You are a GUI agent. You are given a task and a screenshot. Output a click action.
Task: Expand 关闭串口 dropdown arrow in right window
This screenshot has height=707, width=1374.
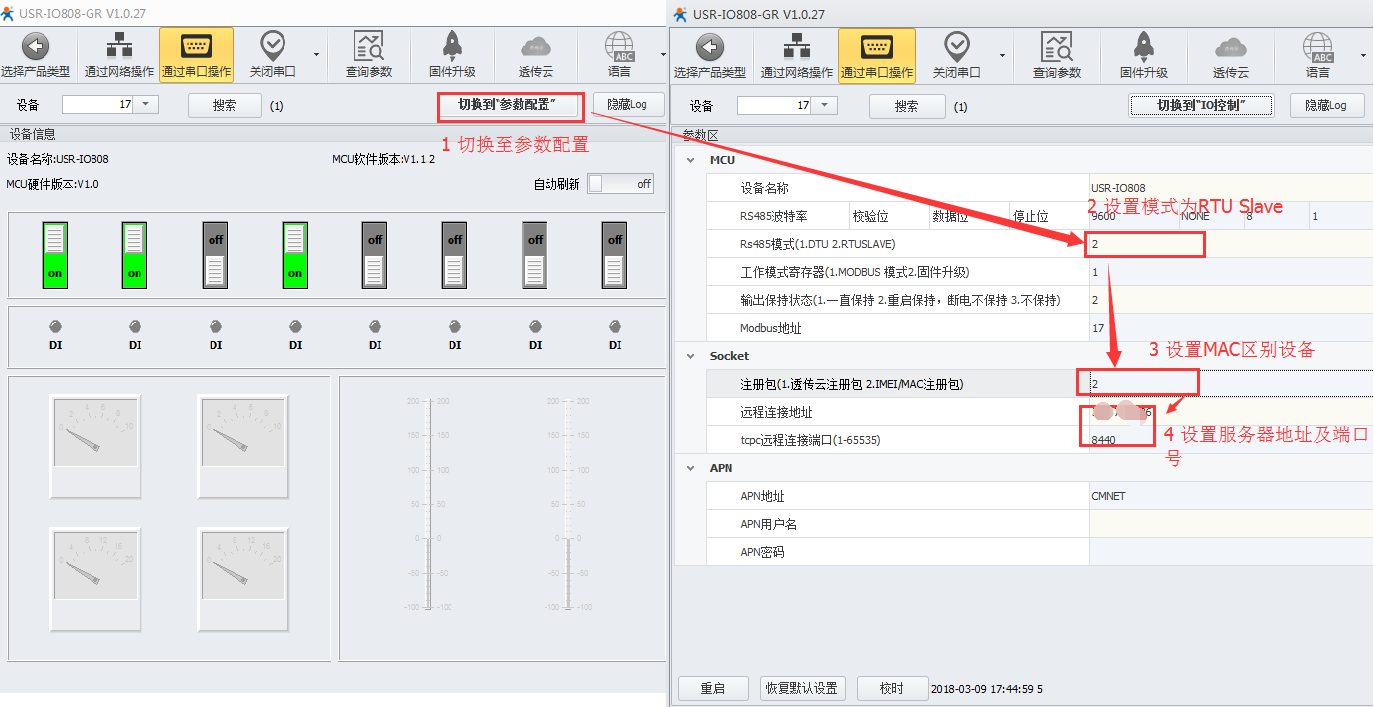tap(1002, 55)
